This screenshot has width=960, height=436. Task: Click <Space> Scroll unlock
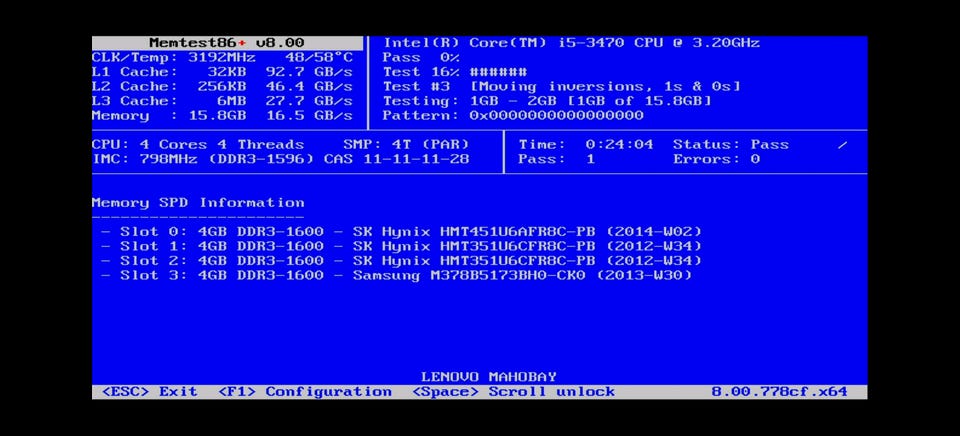point(513,392)
